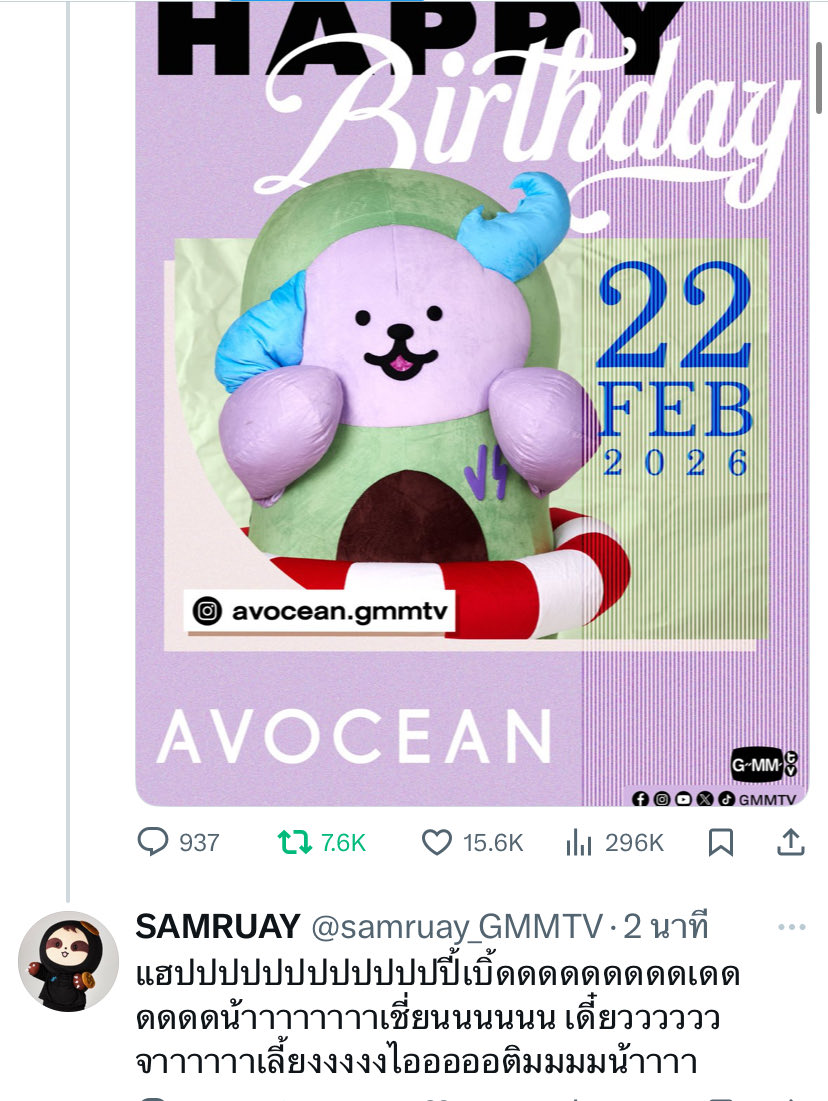Click the AVOCEAN title text in the poster
Screen dimensions: 828x1101
pos(354,737)
